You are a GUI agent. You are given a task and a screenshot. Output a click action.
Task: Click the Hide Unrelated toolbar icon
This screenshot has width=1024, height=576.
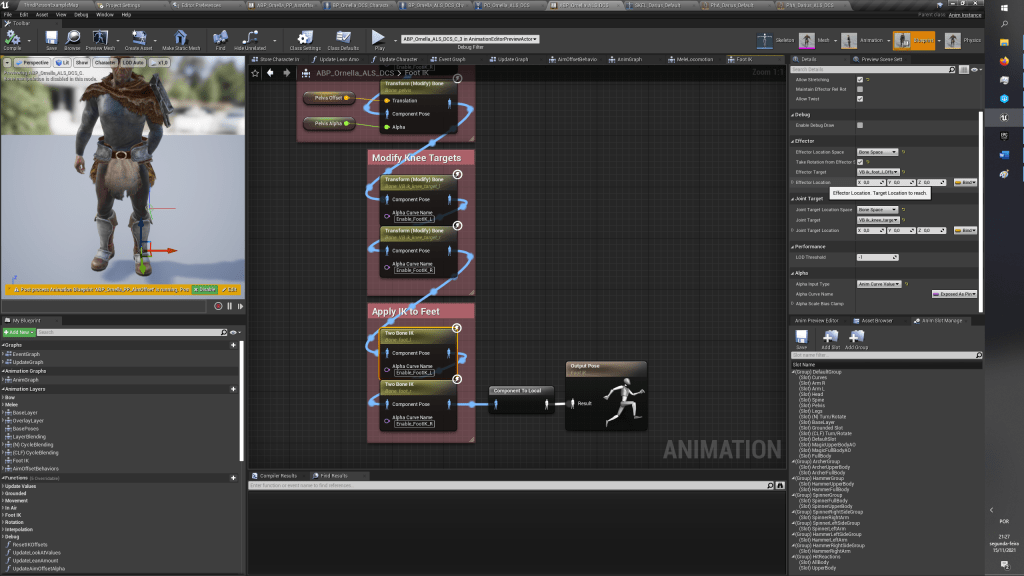pos(250,40)
